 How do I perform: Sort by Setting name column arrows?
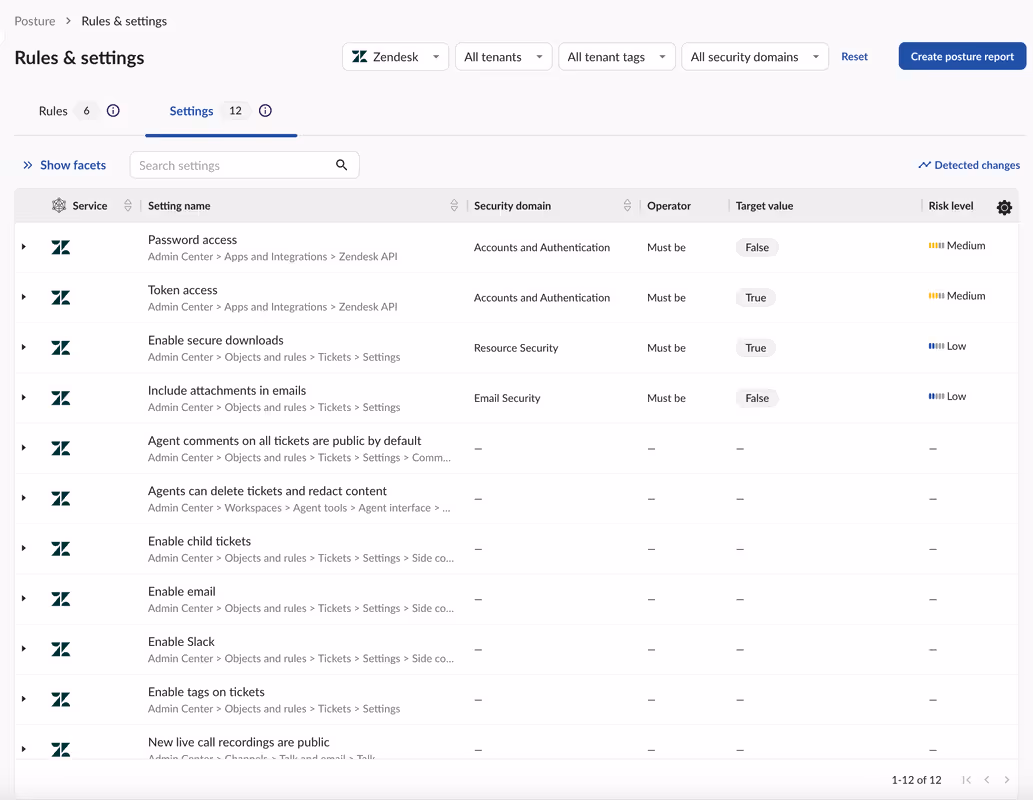454,206
